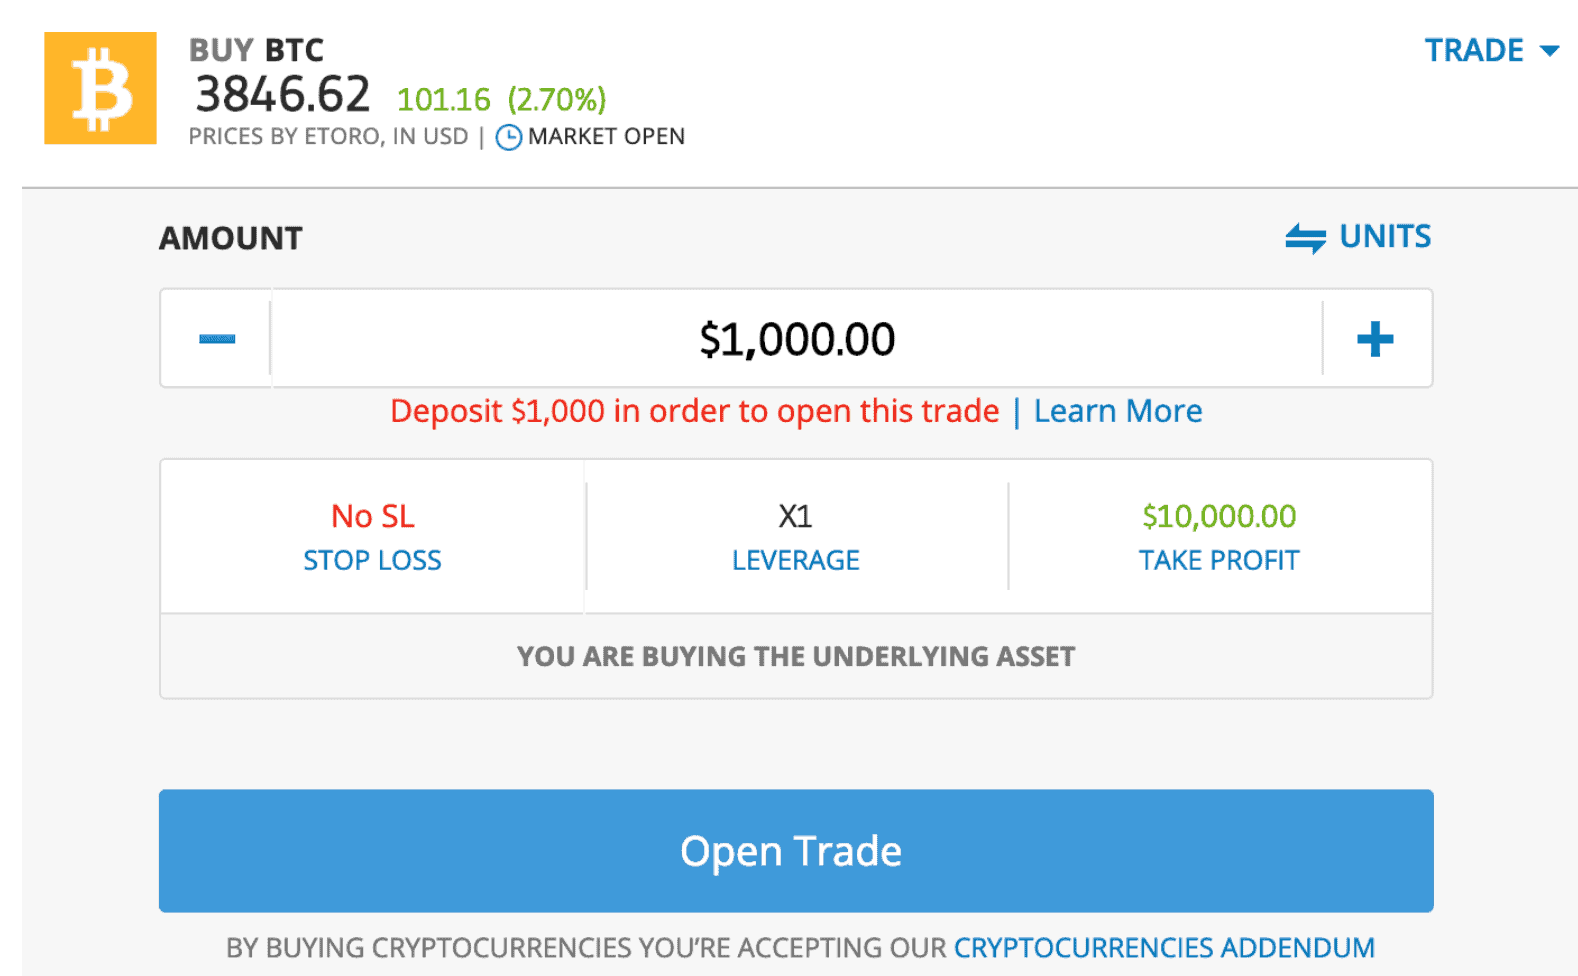The width and height of the screenshot is (1578, 976).
Task: Click the market open clock icon
Action: 509,137
